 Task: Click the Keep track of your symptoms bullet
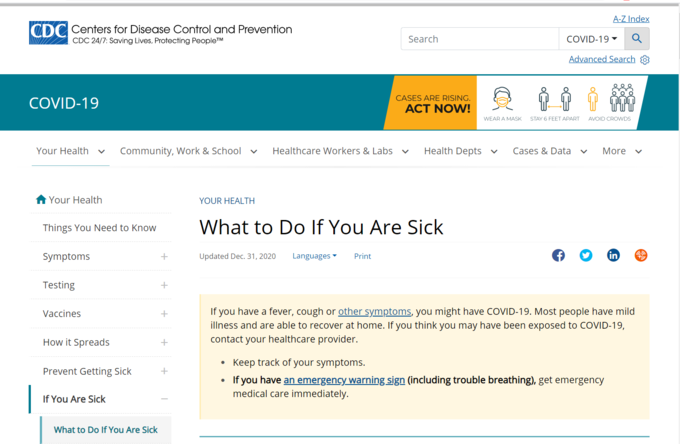299,362
